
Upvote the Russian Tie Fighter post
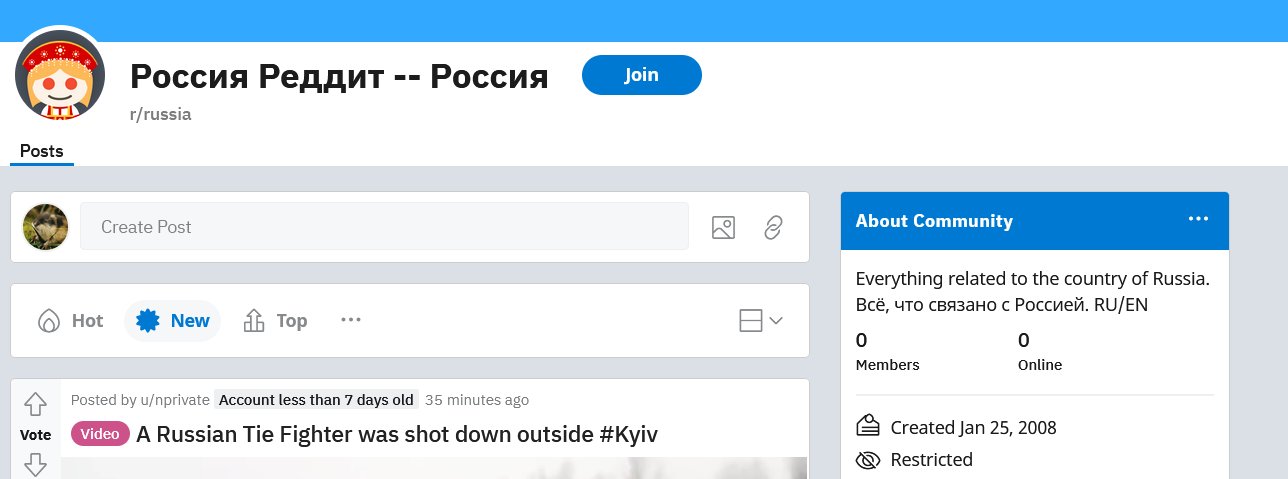coord(35,405)
